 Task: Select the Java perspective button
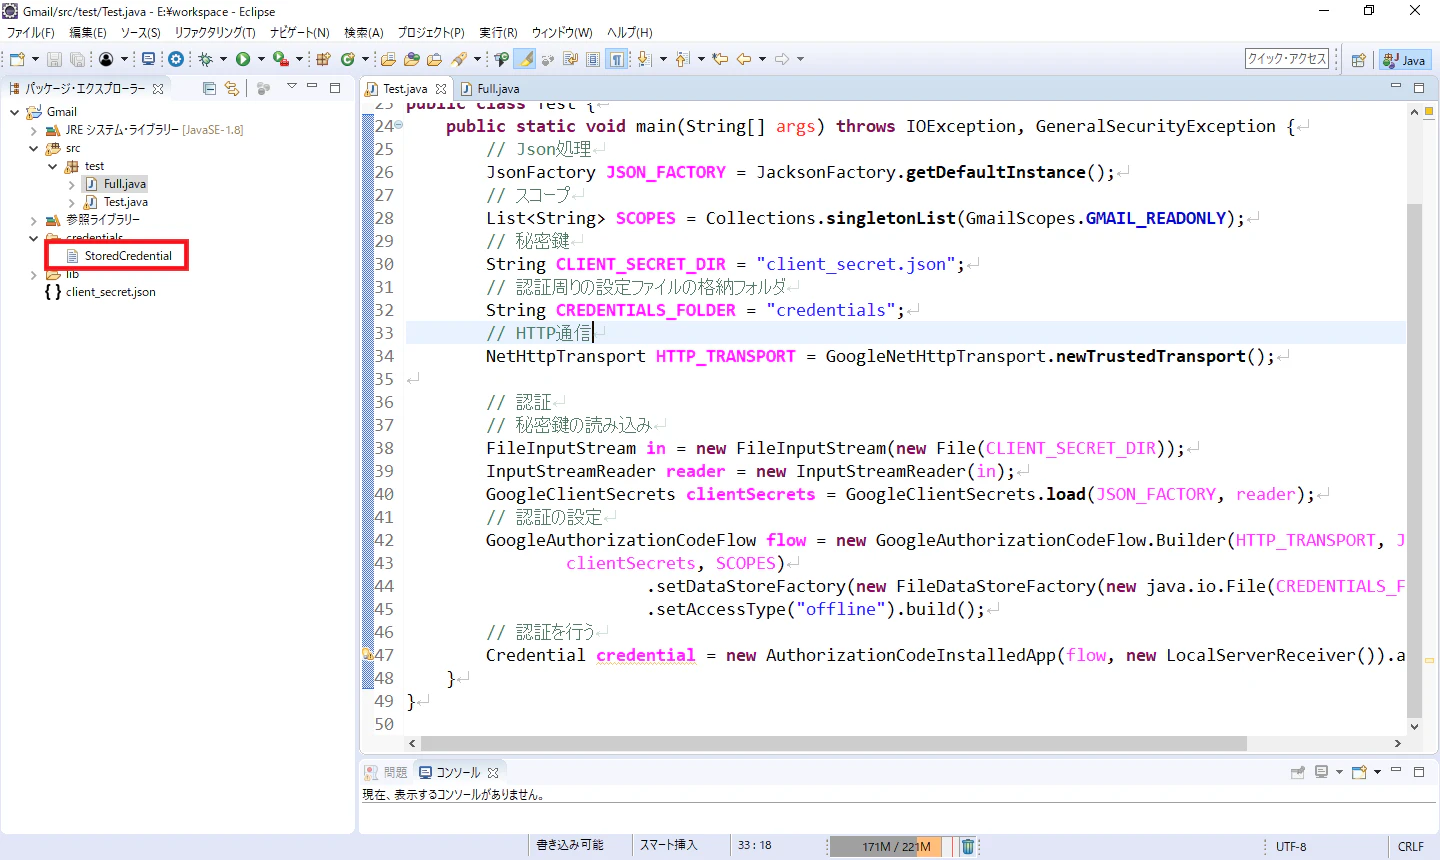click(1404, 60)
